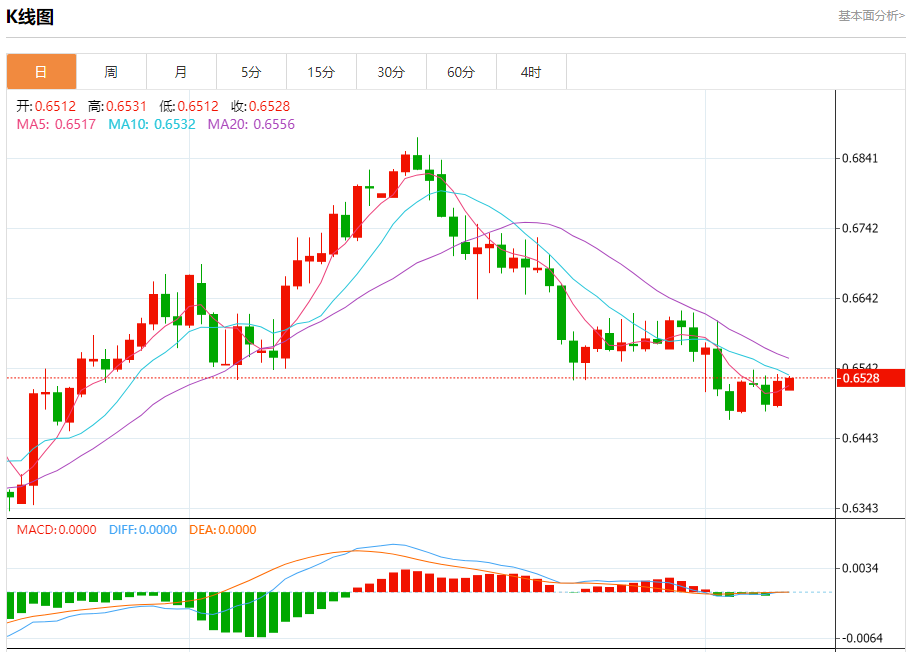Open the 5分 interval tab
909x652 pixels.
coord(251,72)
